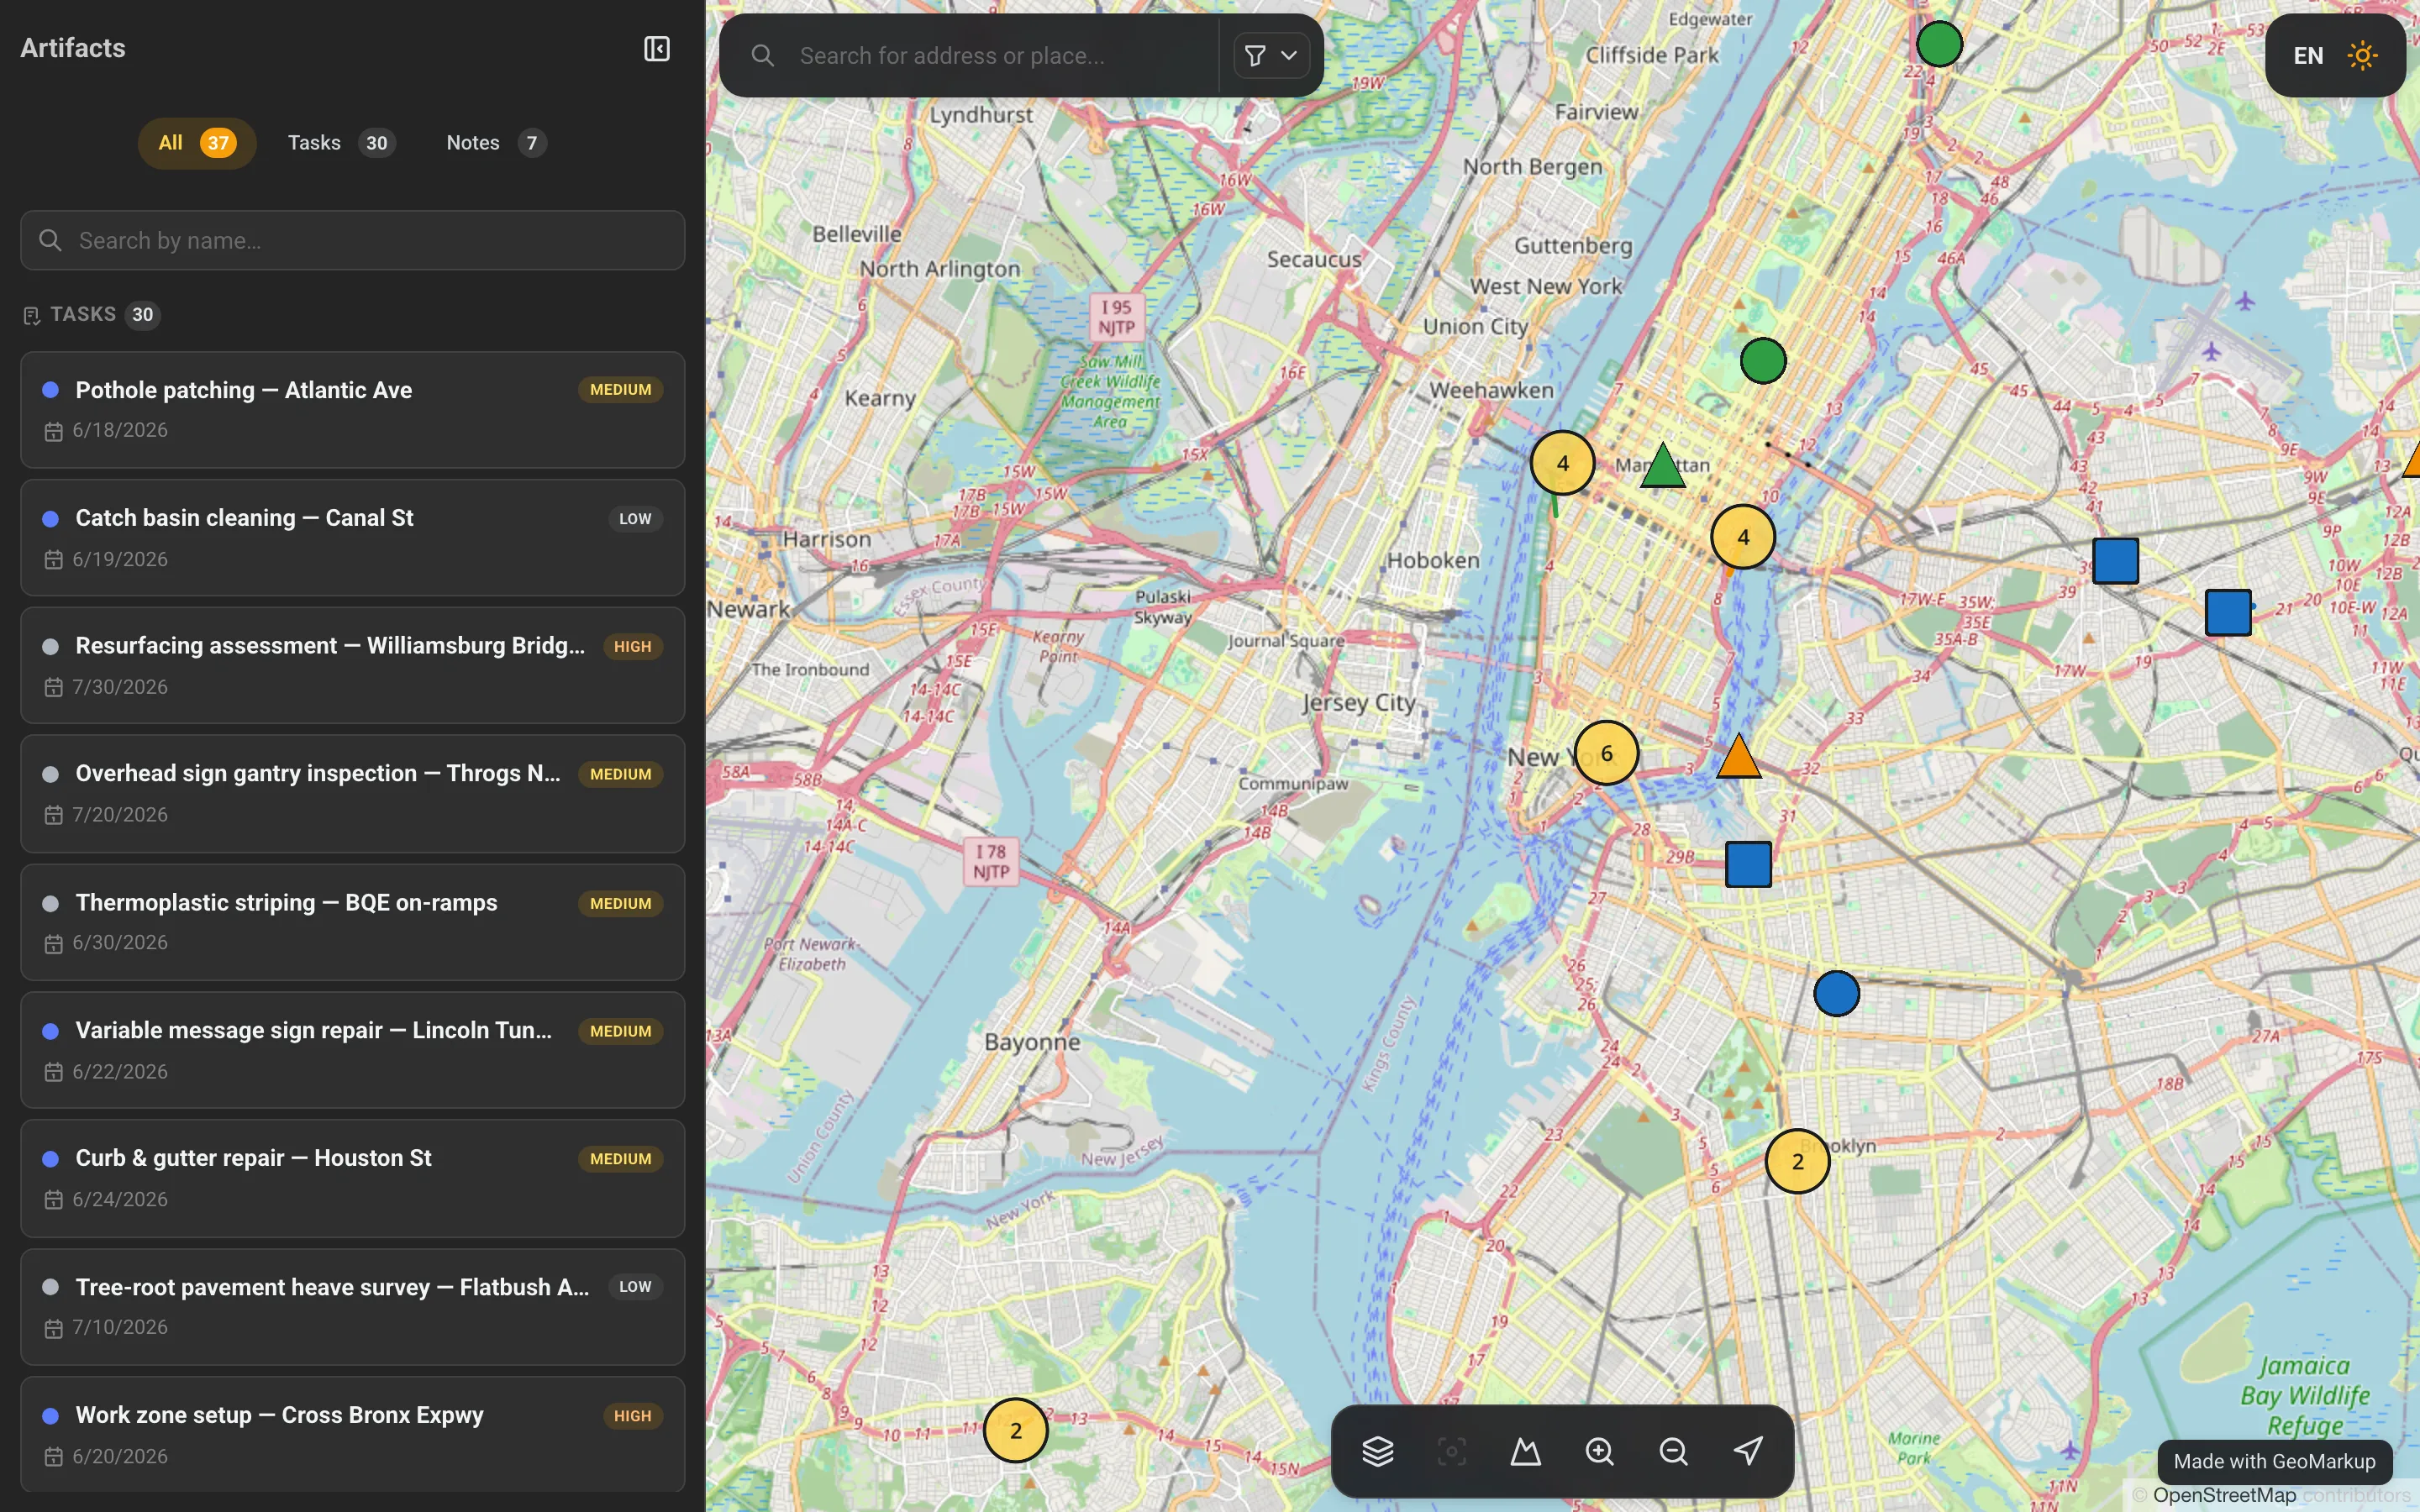Click the cluster of 2 near Brooklyn
The width and height of the screenshot is (2420, 1512).
tap(1797, 1161)
